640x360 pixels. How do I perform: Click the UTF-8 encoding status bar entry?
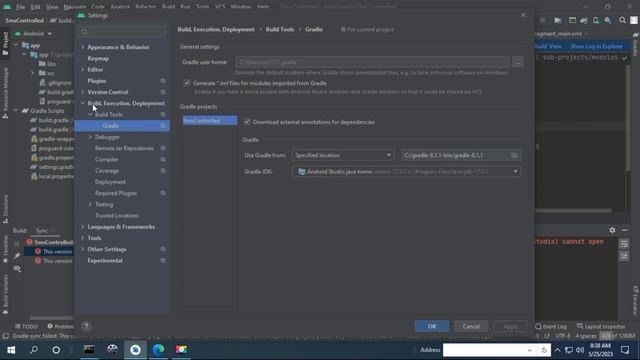(x=563, y=336)
